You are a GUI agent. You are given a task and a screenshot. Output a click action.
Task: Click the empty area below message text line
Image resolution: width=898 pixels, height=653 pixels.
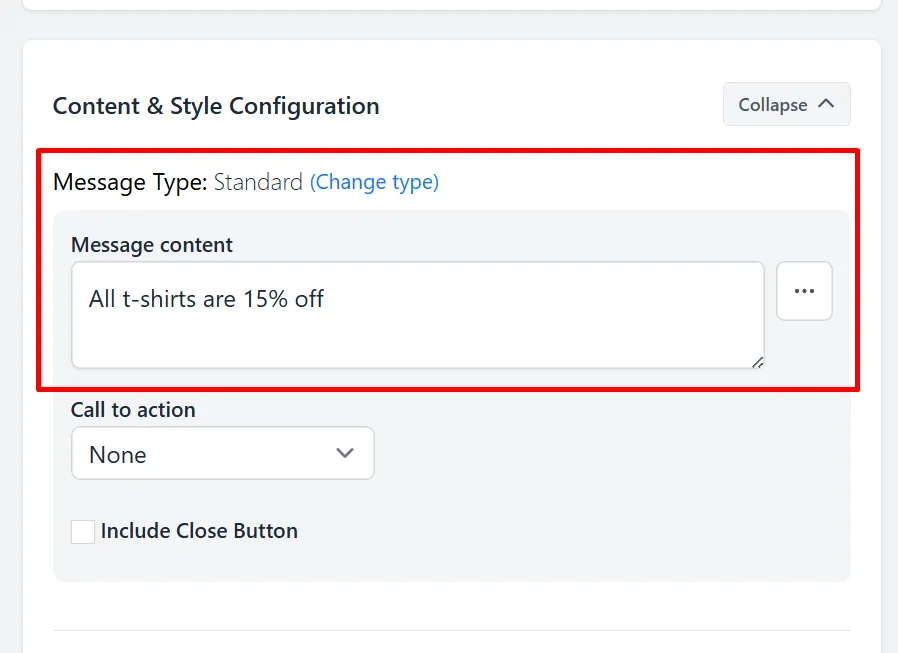click(418, 341)
